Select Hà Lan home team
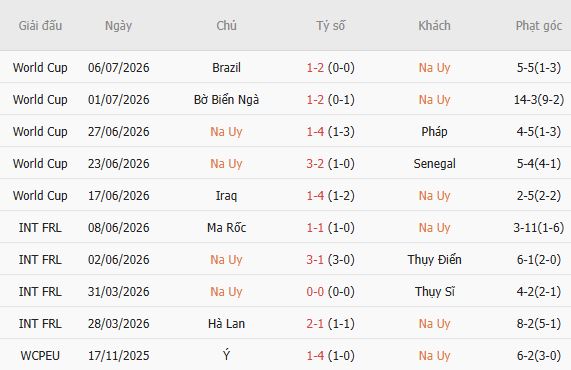571x370 pixels. point(226,324)
